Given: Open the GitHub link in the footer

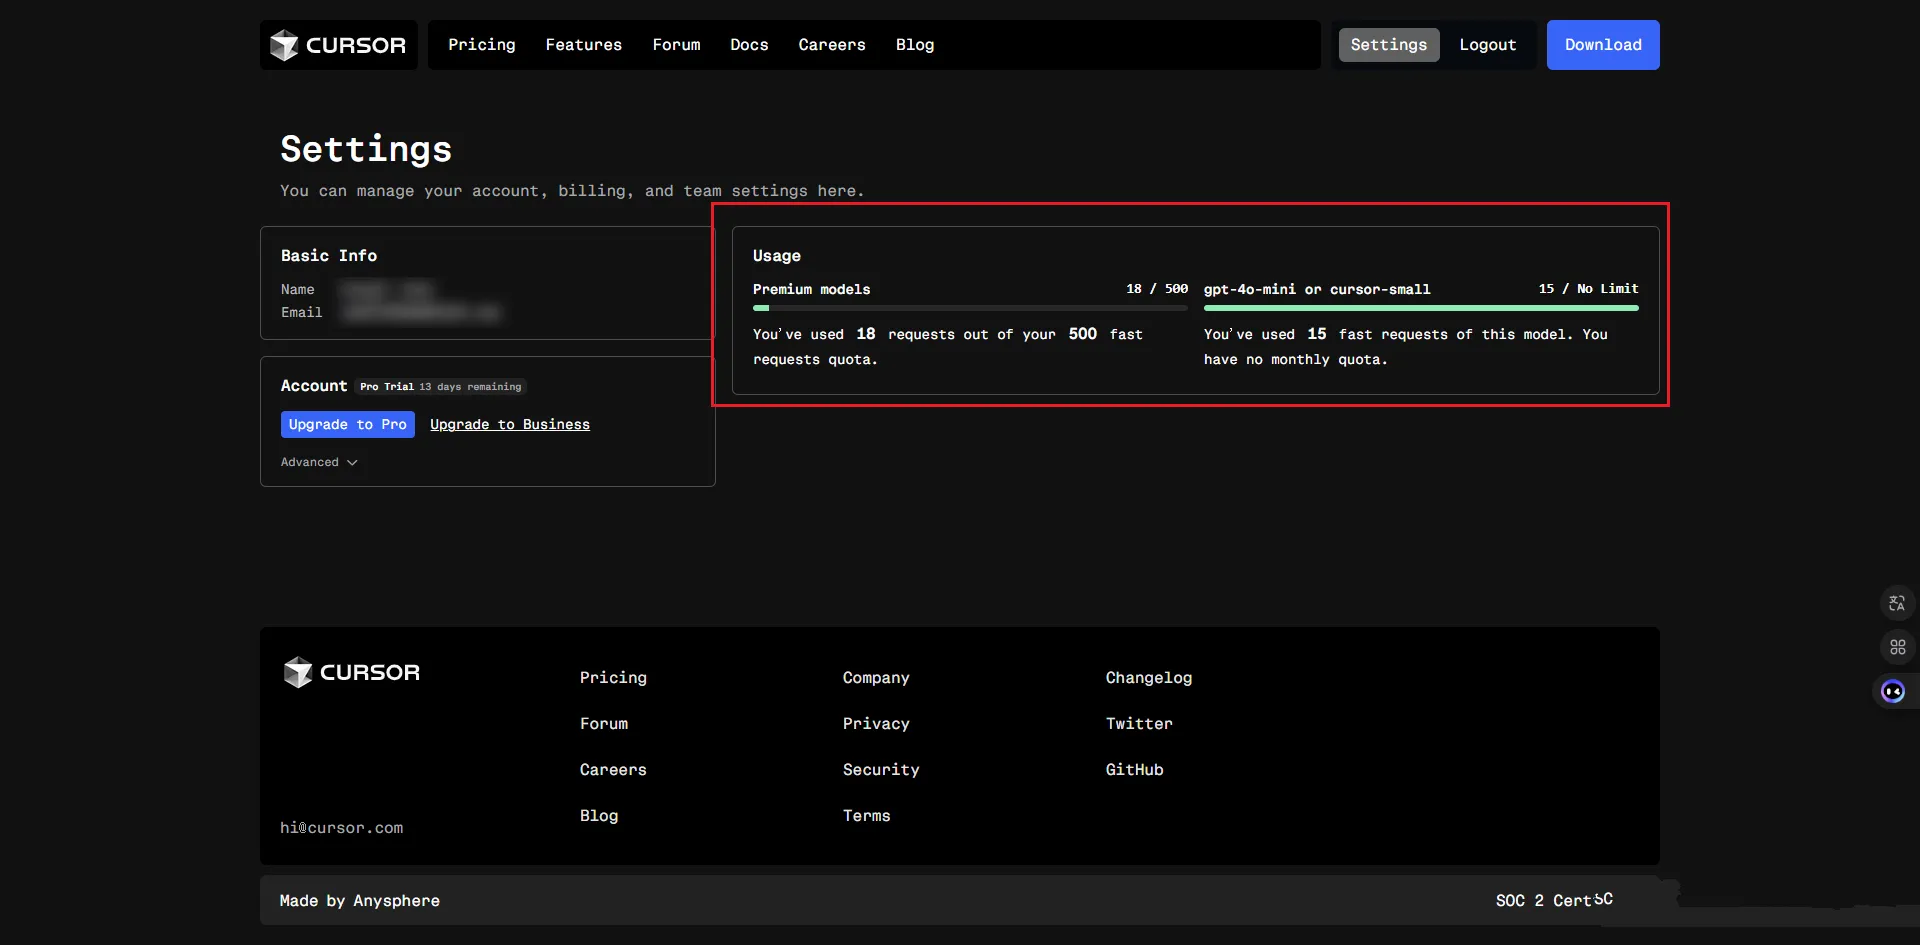Looking at the screenshot, I should tap(1134, 769).
